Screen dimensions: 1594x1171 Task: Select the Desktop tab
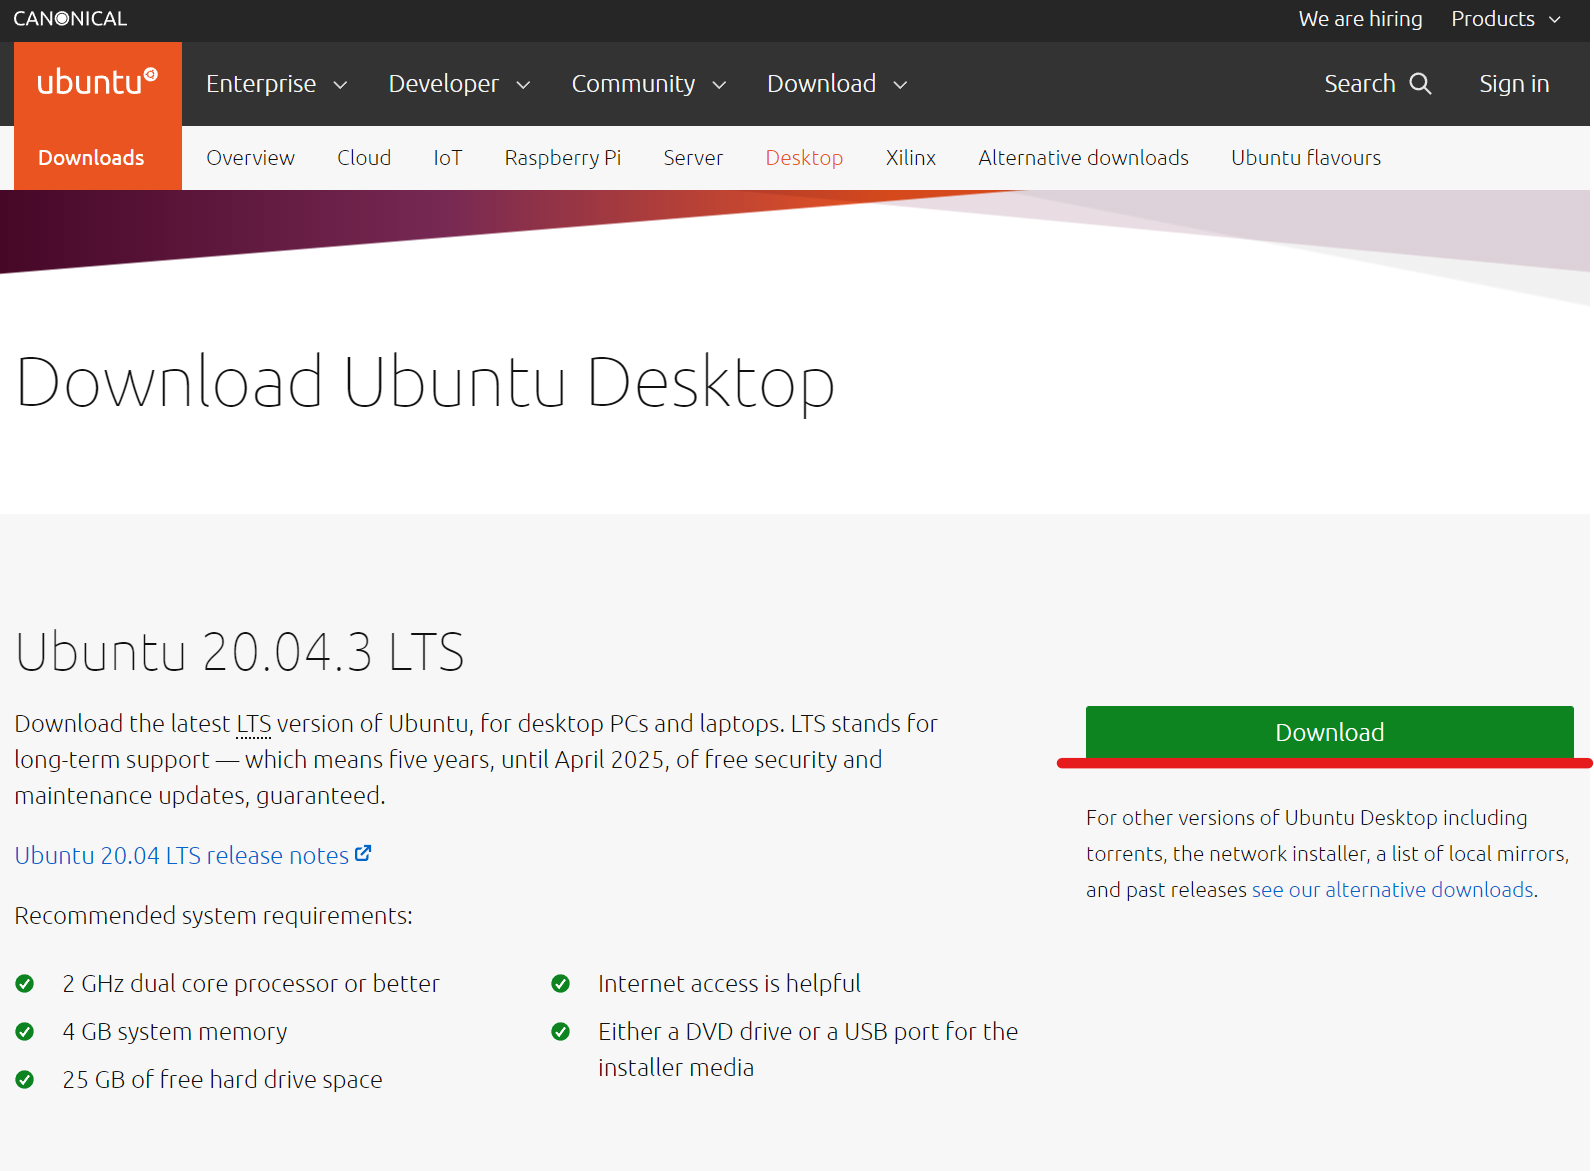[804, 158]
